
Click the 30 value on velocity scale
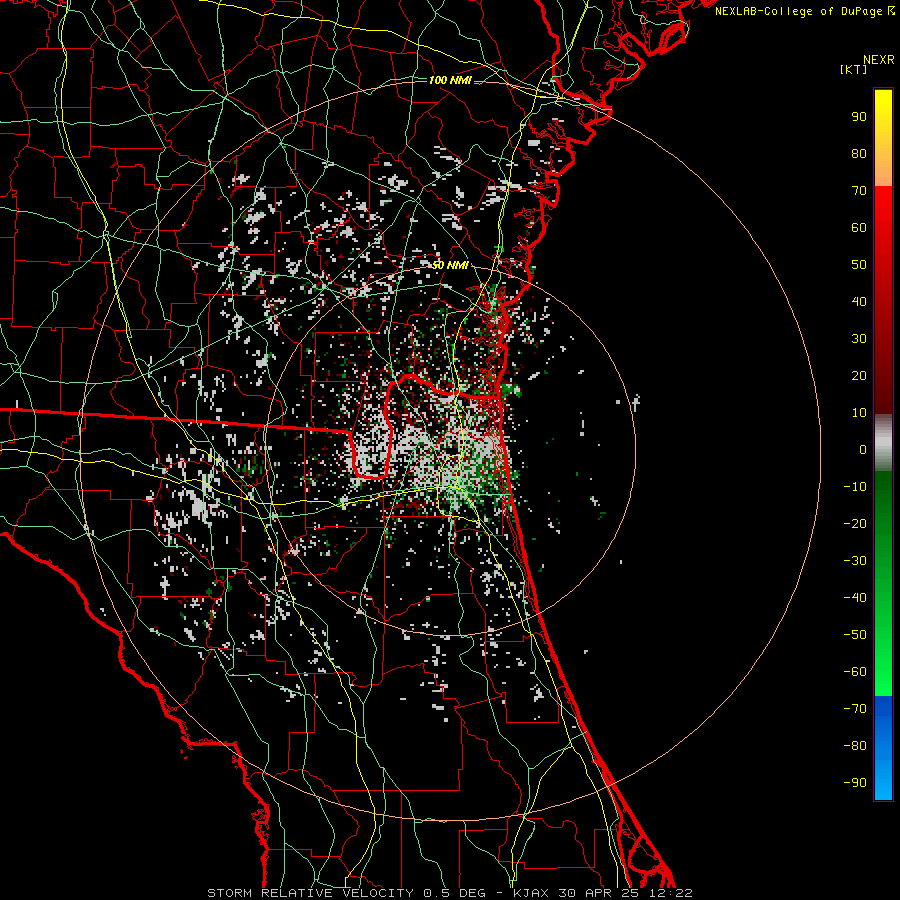tap(859, 339)
